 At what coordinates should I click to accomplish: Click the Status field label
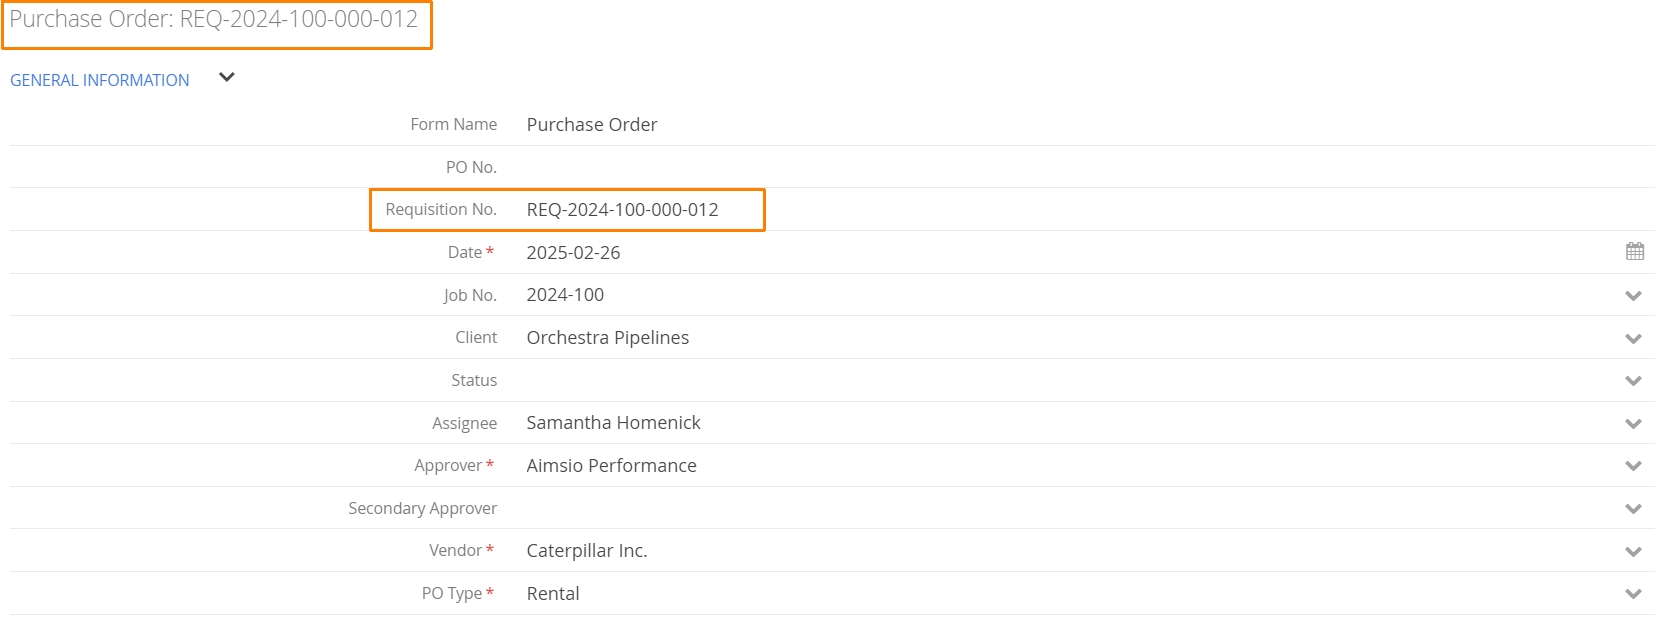pos(474,380)
